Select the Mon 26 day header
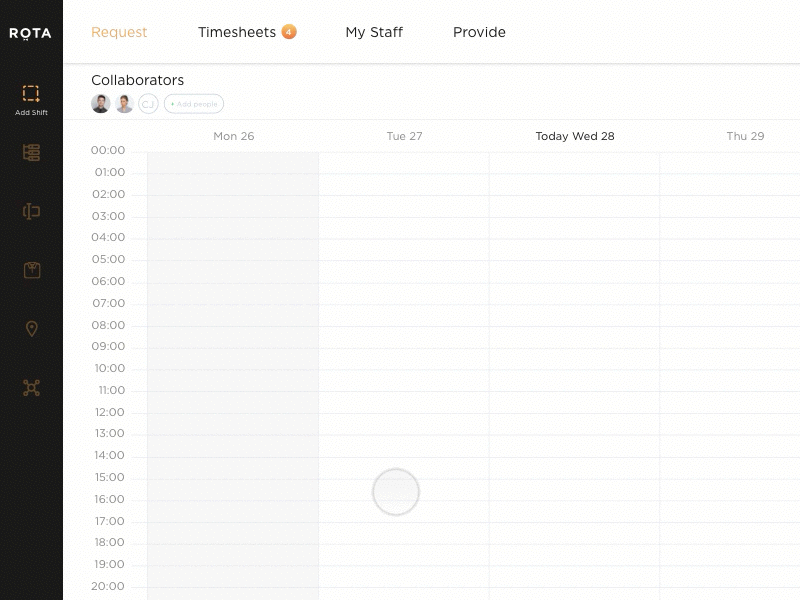This screenshot has width=800, height=600. [233, 136]
